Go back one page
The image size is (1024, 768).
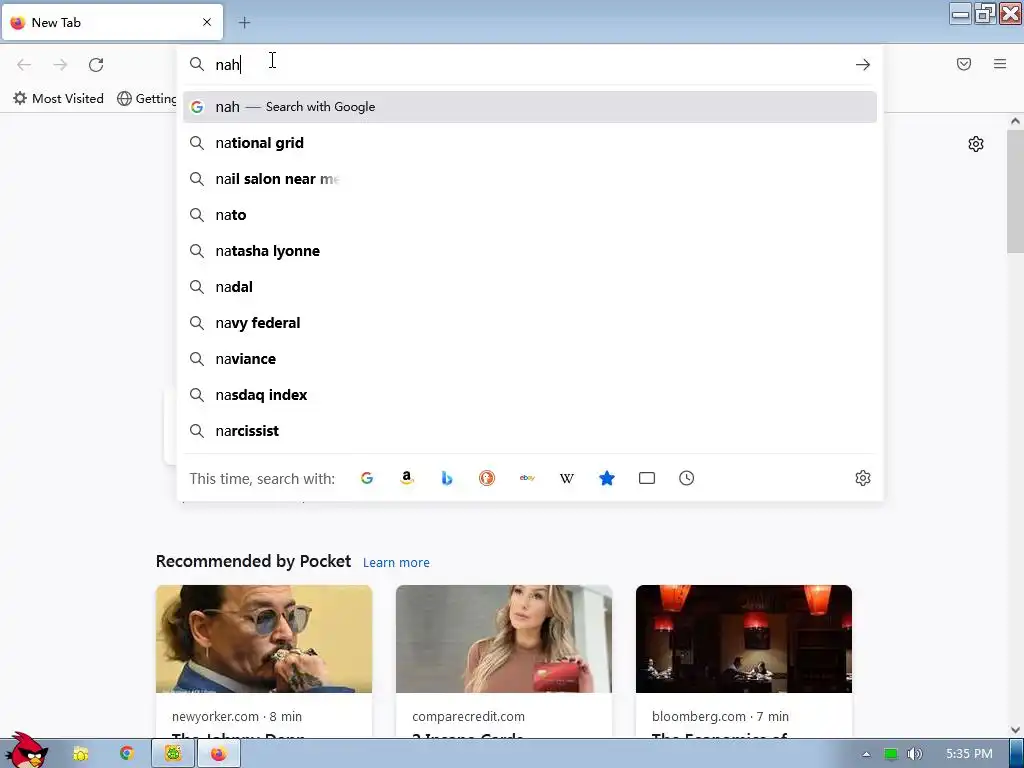click(x=24, y=65)
